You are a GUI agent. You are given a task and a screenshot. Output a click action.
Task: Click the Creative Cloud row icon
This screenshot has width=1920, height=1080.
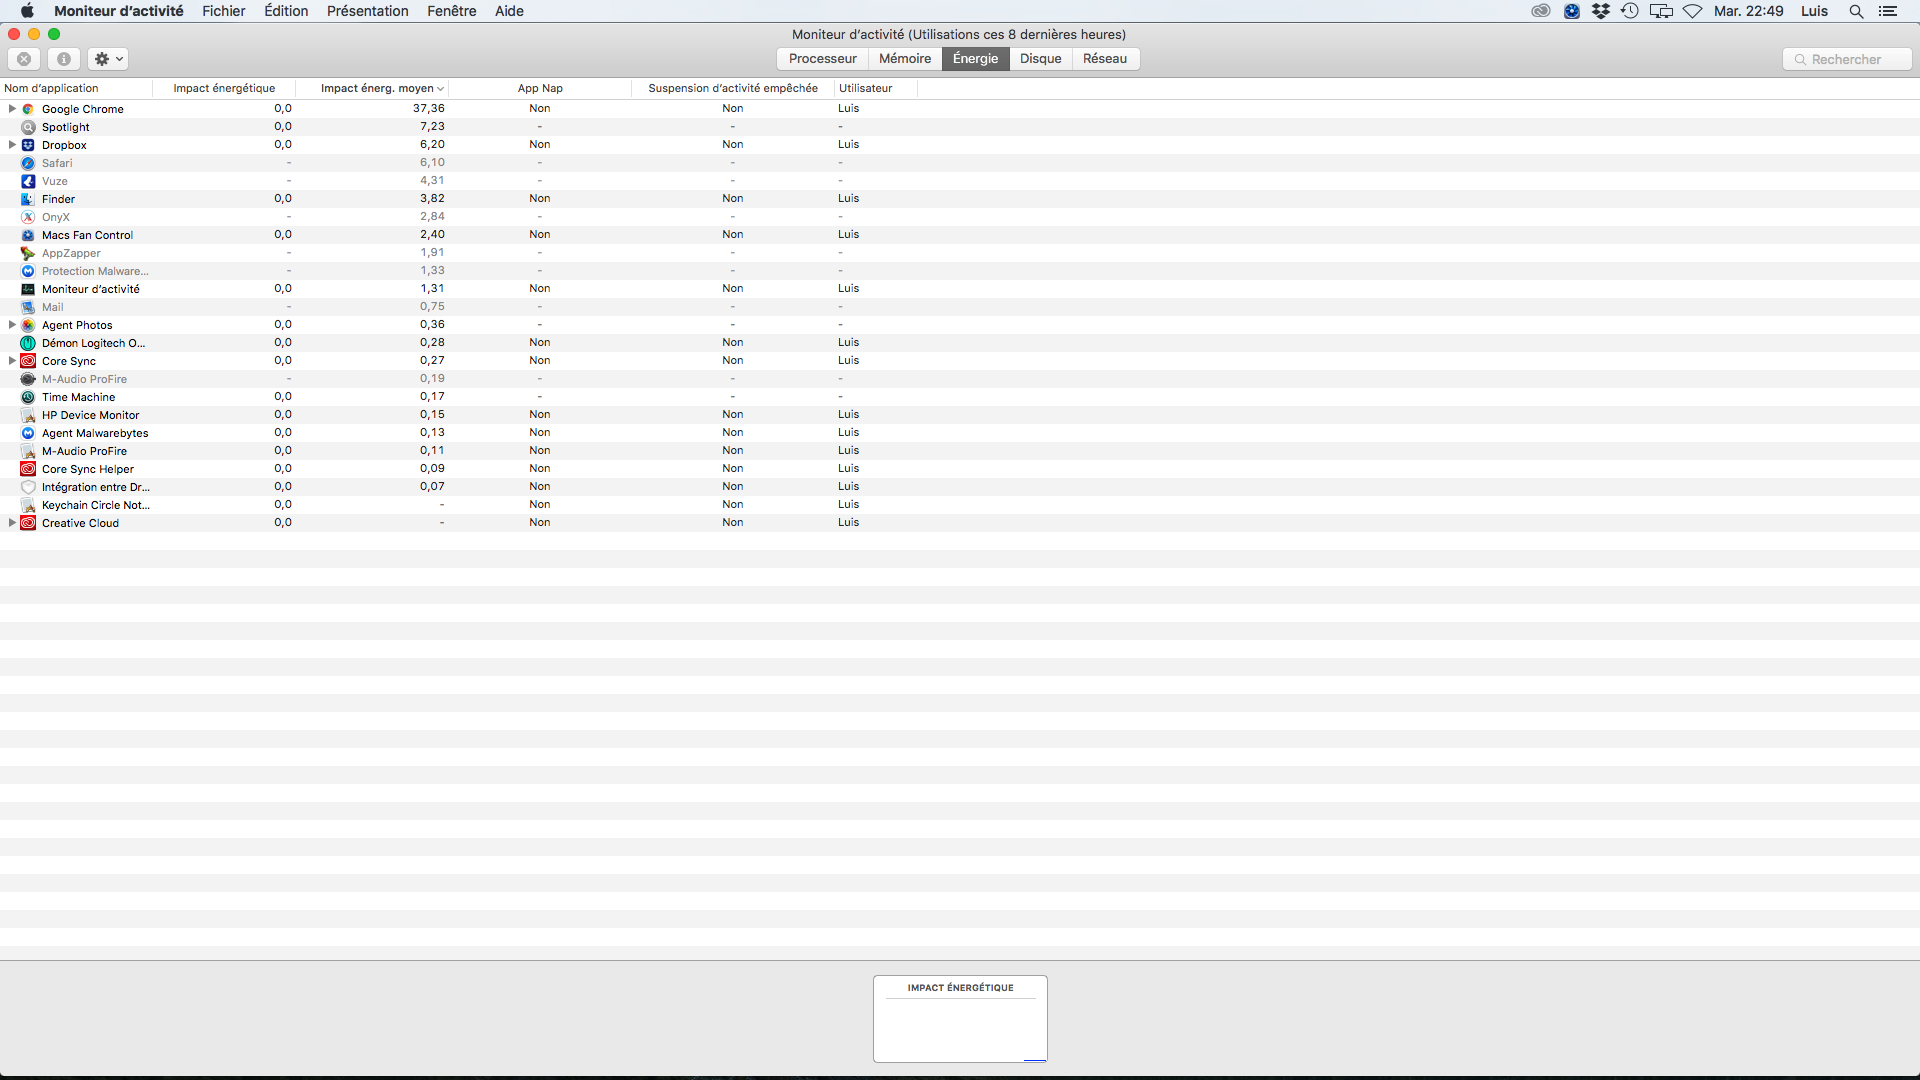pos(28,523)
